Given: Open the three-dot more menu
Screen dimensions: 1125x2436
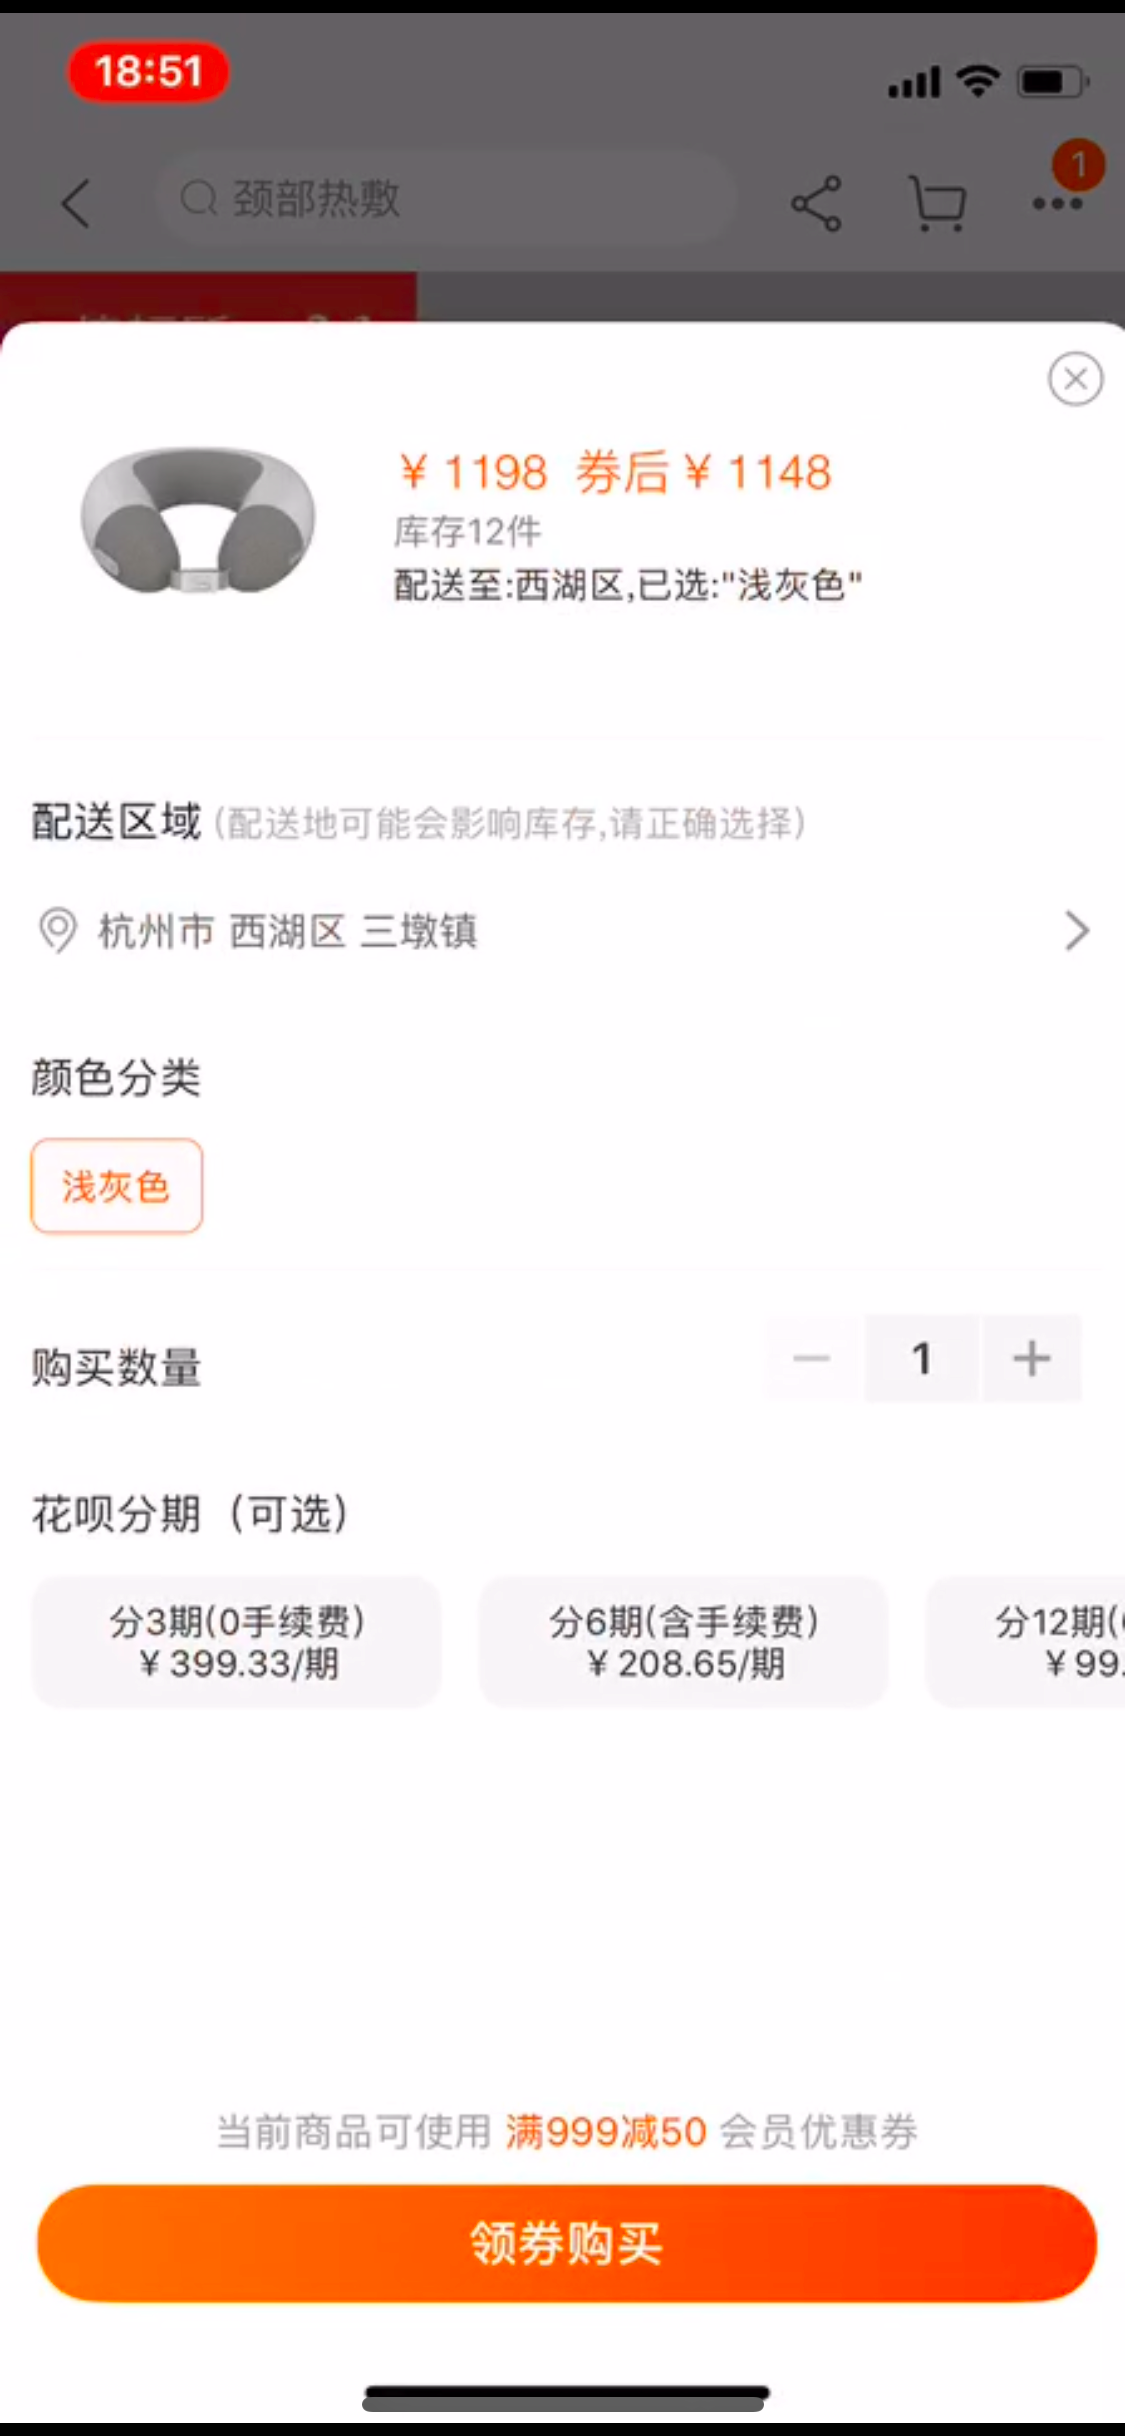Looking at the screenshot, I should 1057,203.
